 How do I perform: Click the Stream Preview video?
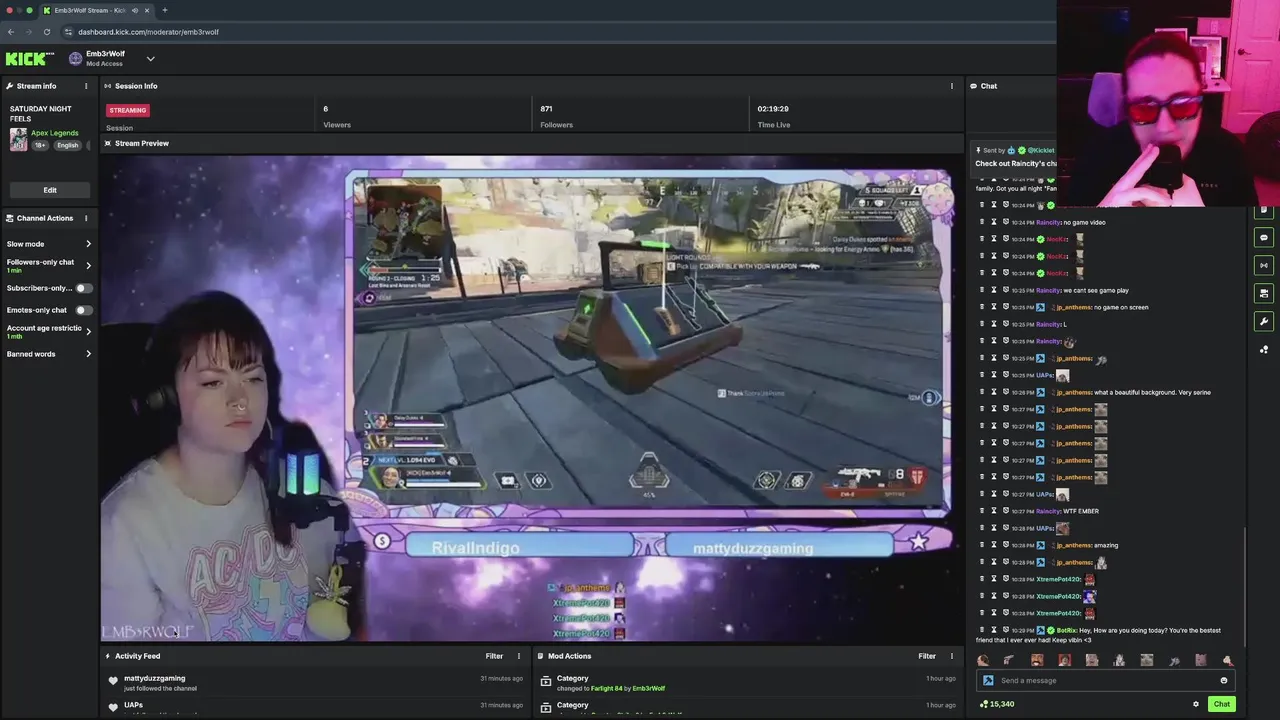click(x=530, y=398)
